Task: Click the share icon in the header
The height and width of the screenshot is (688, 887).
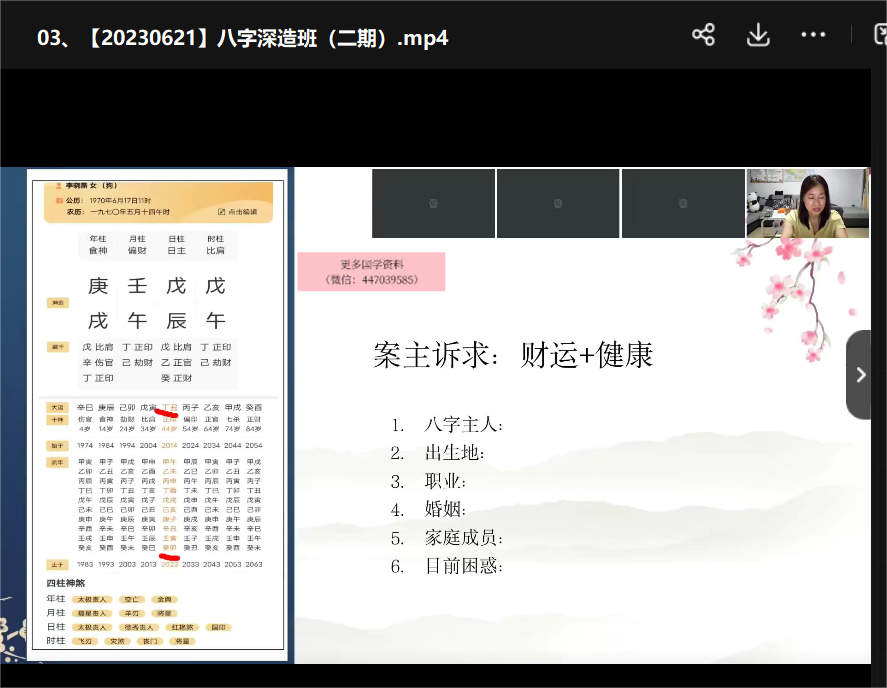Action: coord(703,35)
